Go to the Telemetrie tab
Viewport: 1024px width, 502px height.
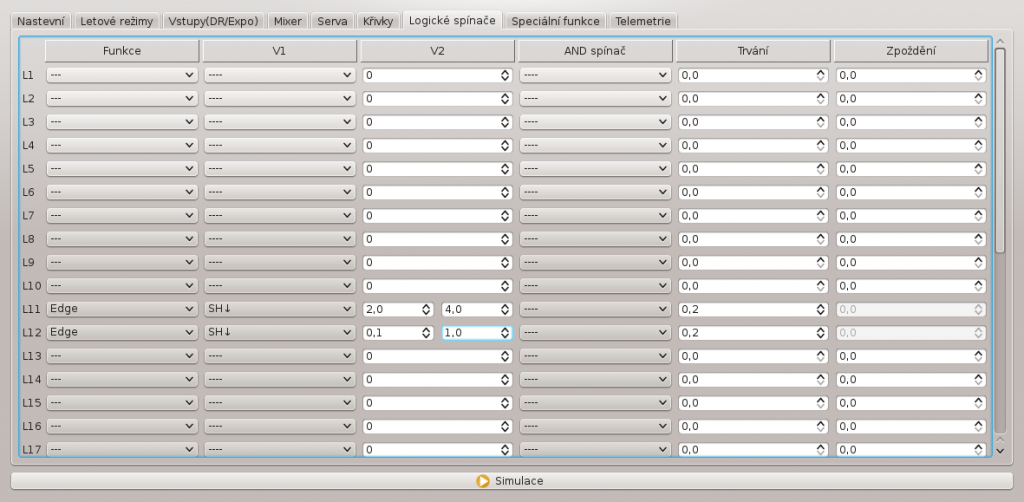pyautogui.click(x=643, y=20)
